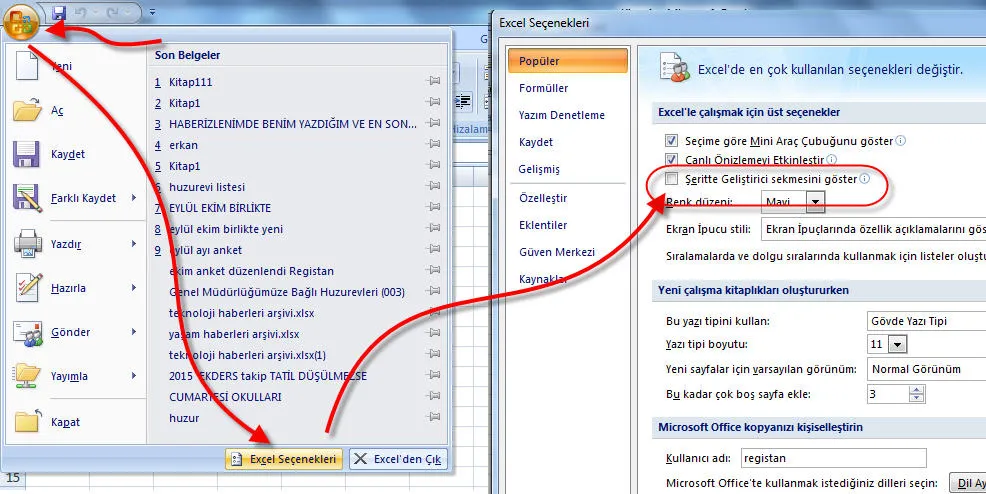The width and height of the screenshot is (986, 494).
Task: Click the Excel Seçenekleri button
Action: click(x=285, y=459)
